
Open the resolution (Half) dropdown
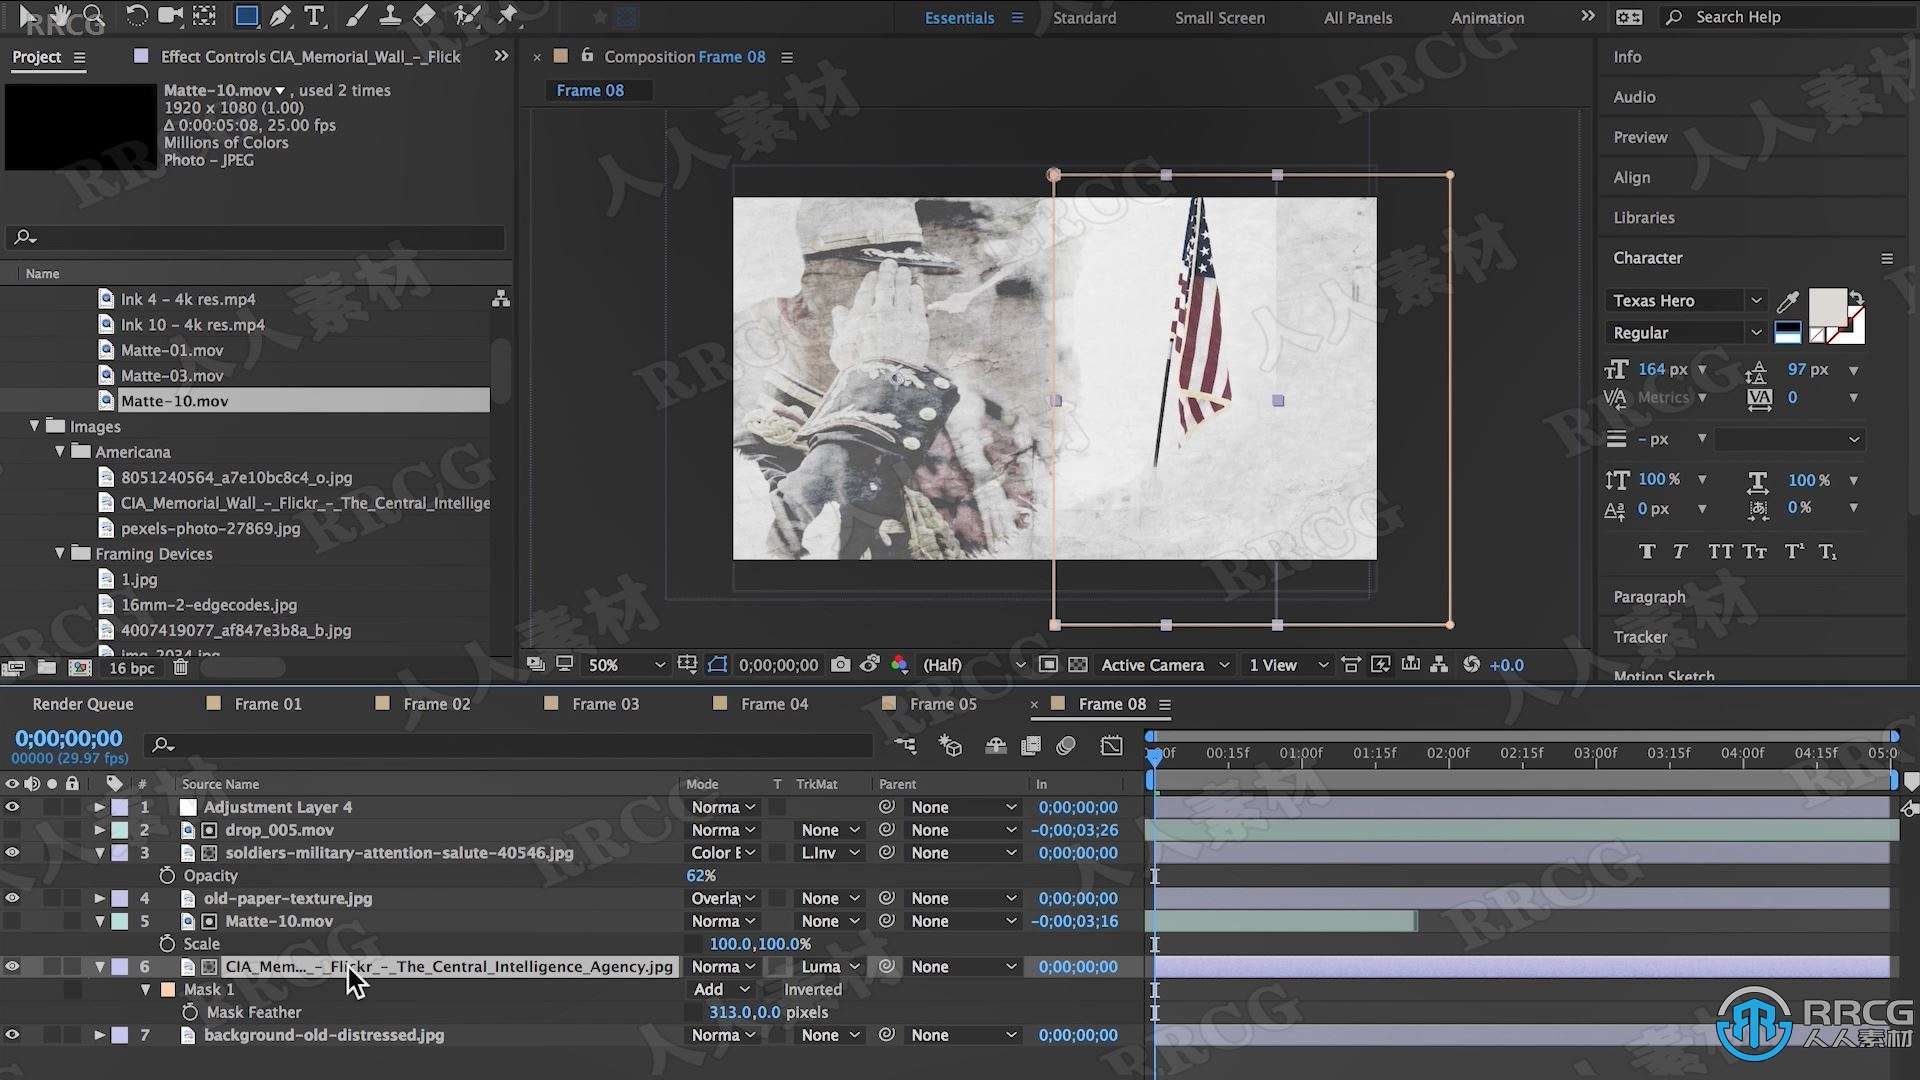point(973,665)
